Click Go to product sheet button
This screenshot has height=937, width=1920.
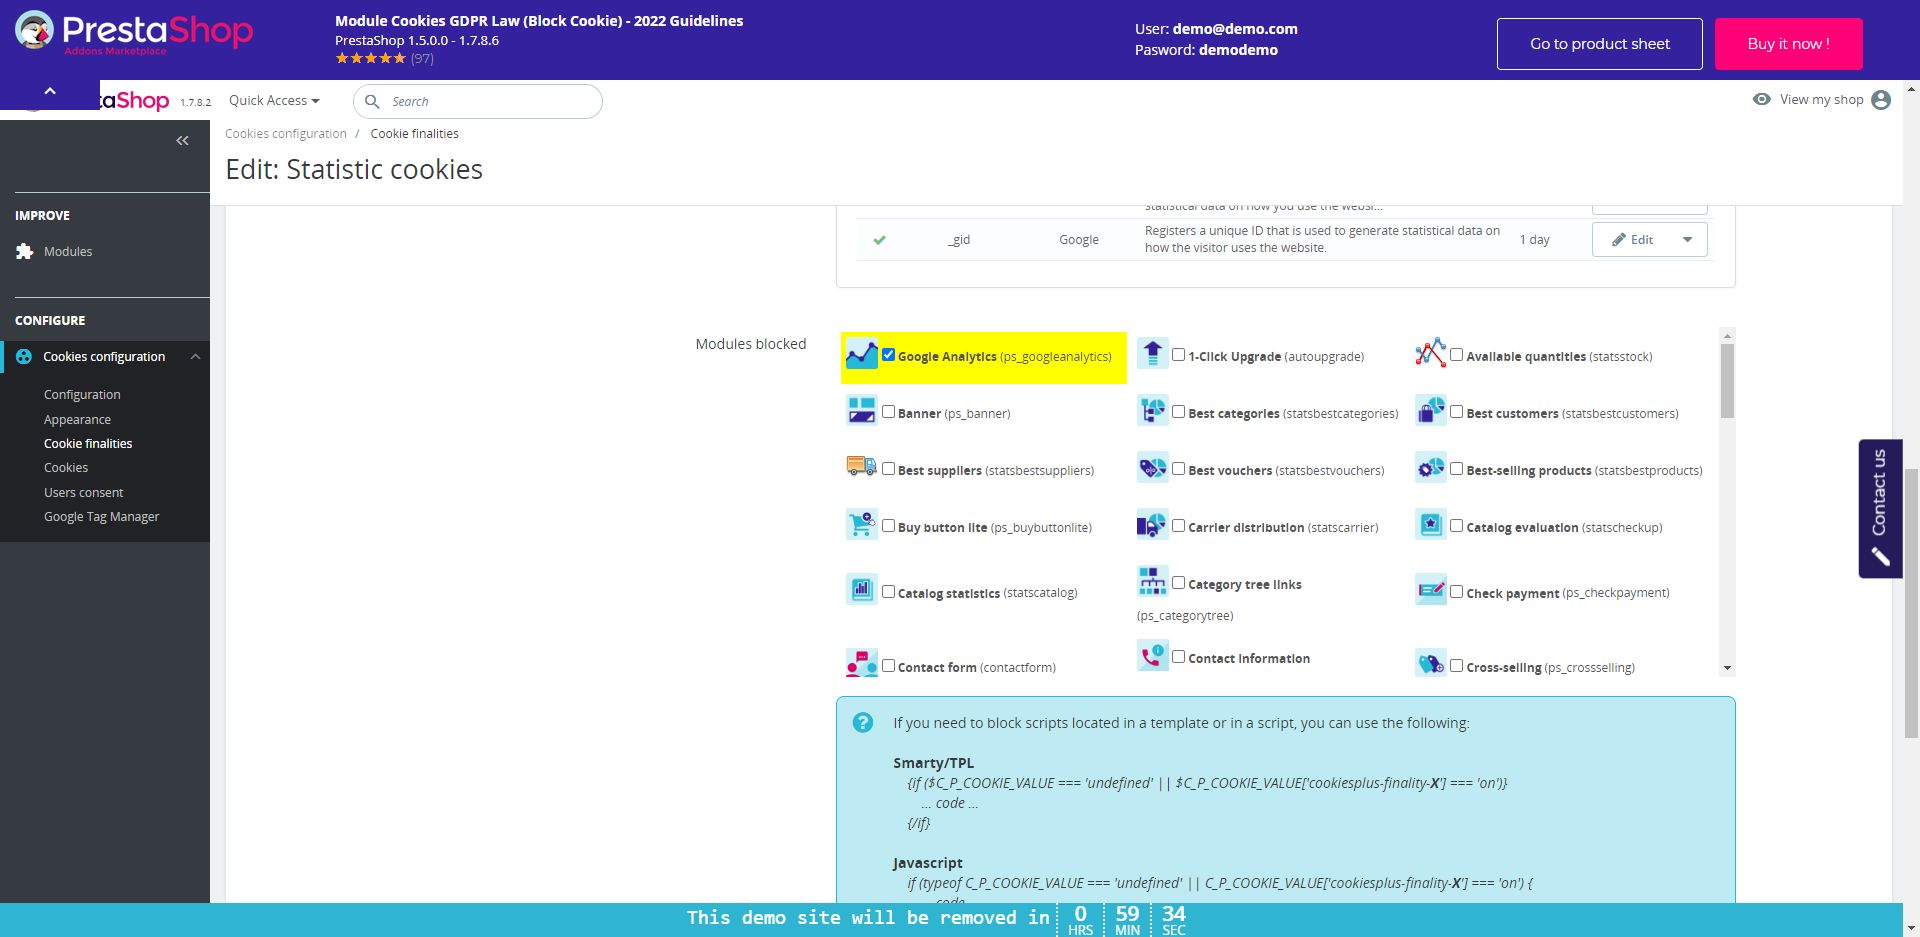click(1599, 44)
